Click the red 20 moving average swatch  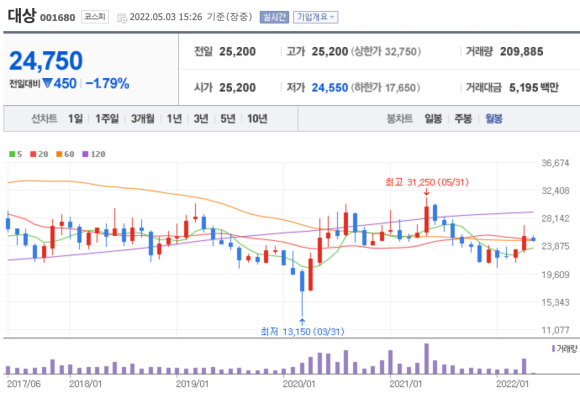[x=33, y=154]
